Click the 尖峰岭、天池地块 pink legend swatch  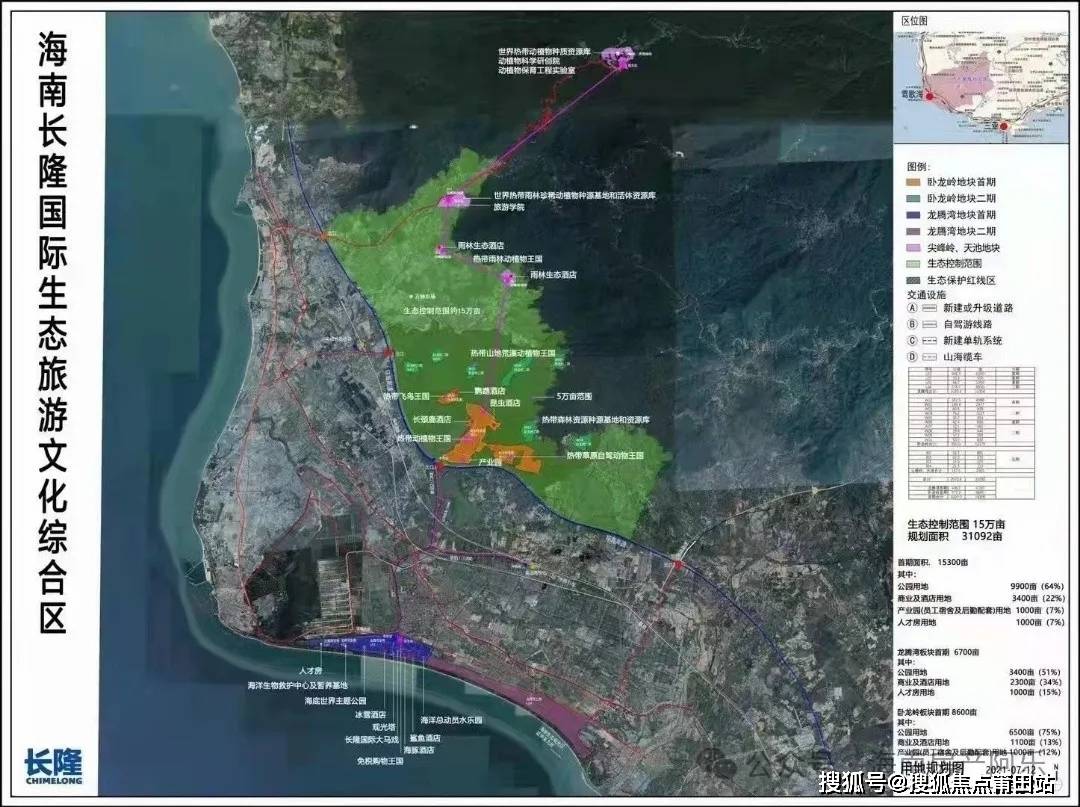click(x=914, y=248)
